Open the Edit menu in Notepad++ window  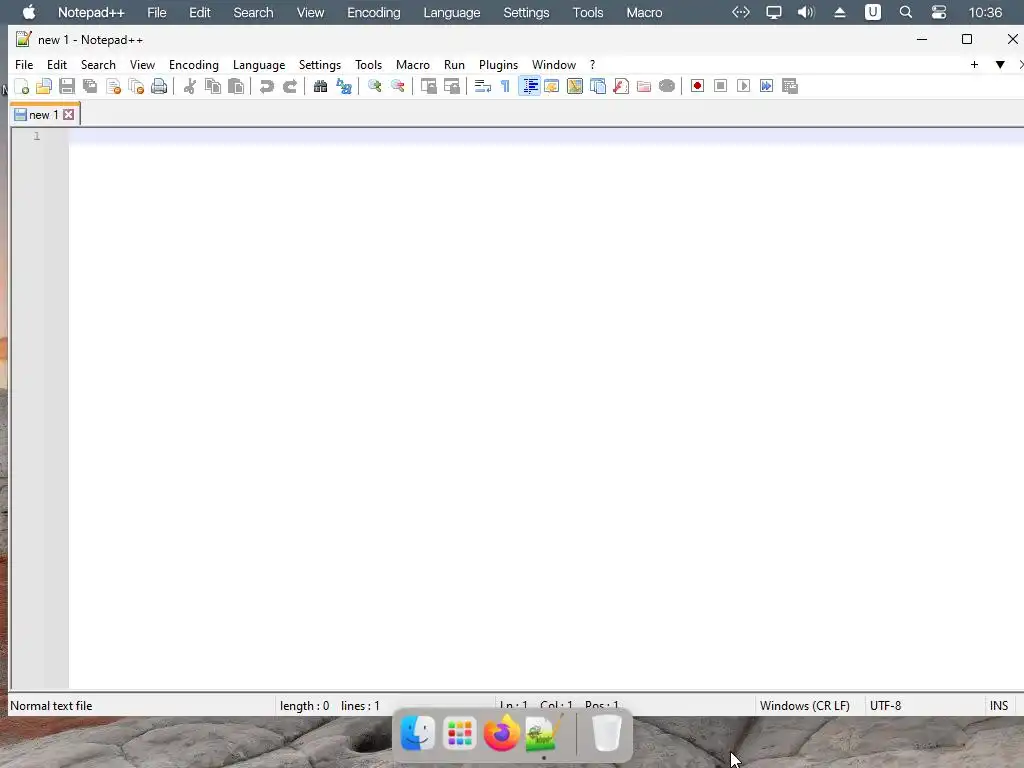tap(57, 65)
